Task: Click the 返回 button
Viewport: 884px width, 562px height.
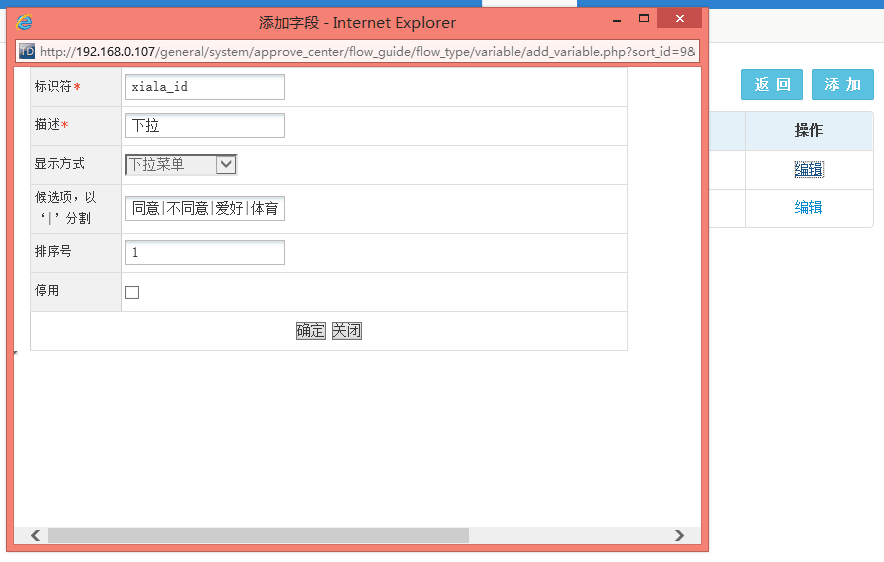Action: 772,85
